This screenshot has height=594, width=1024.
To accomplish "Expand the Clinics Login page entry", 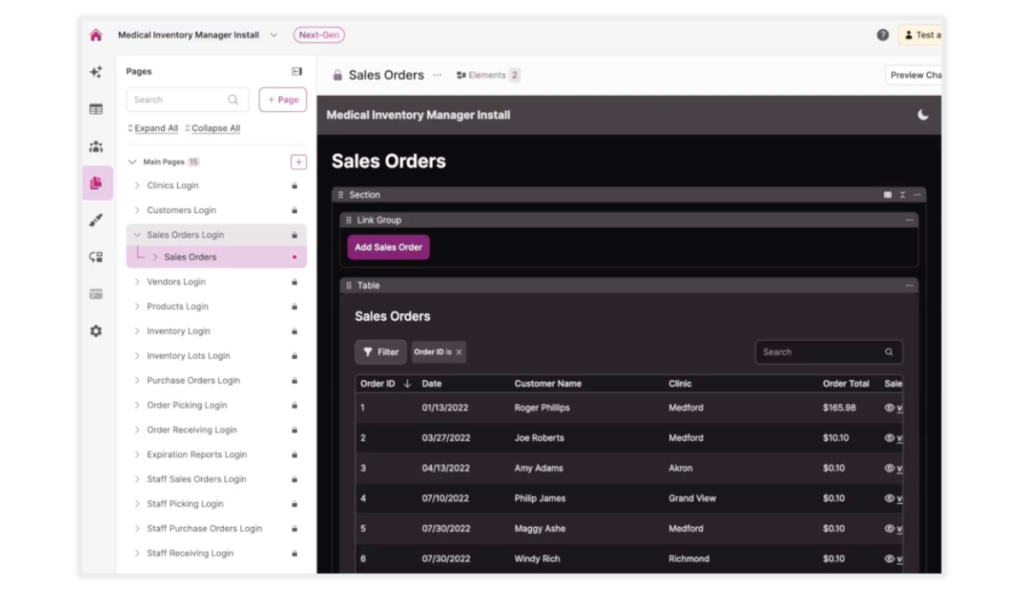I will (137, 185).
